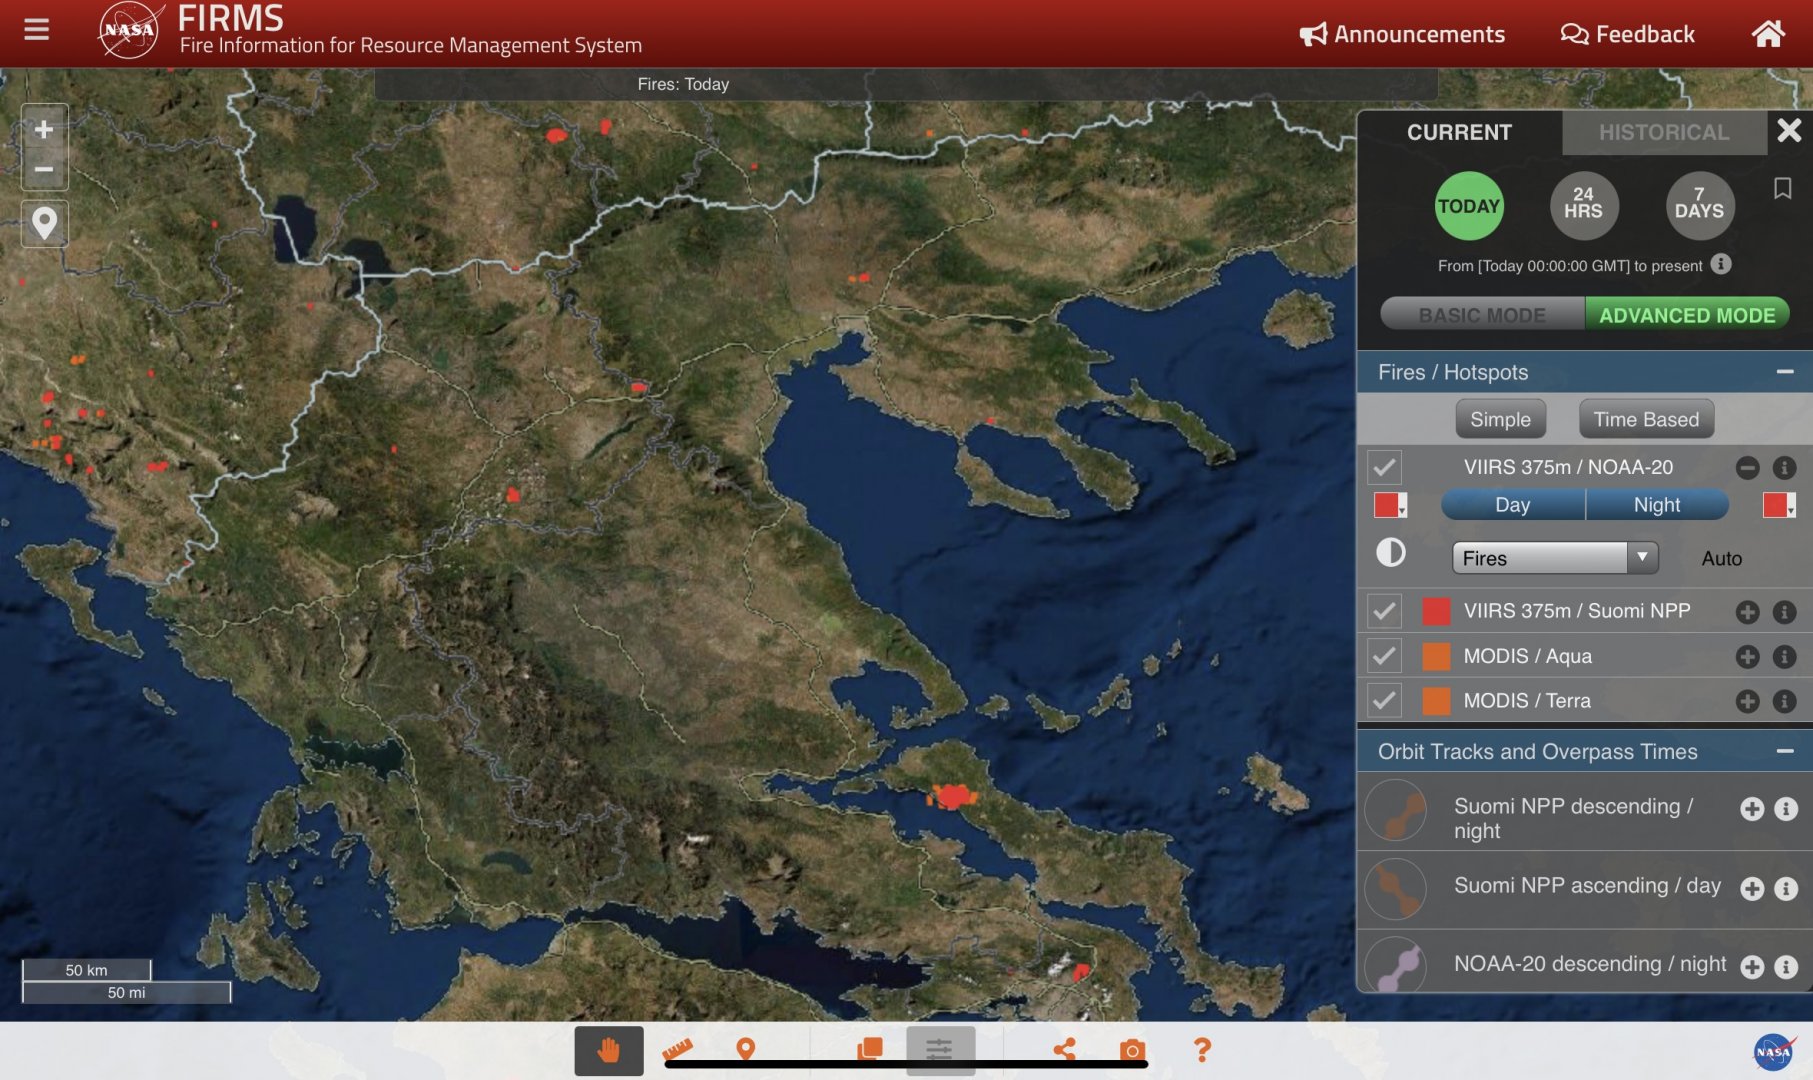Click the location marker map button
This screenshot has width=1813, height=1080.
pos(44,222)
